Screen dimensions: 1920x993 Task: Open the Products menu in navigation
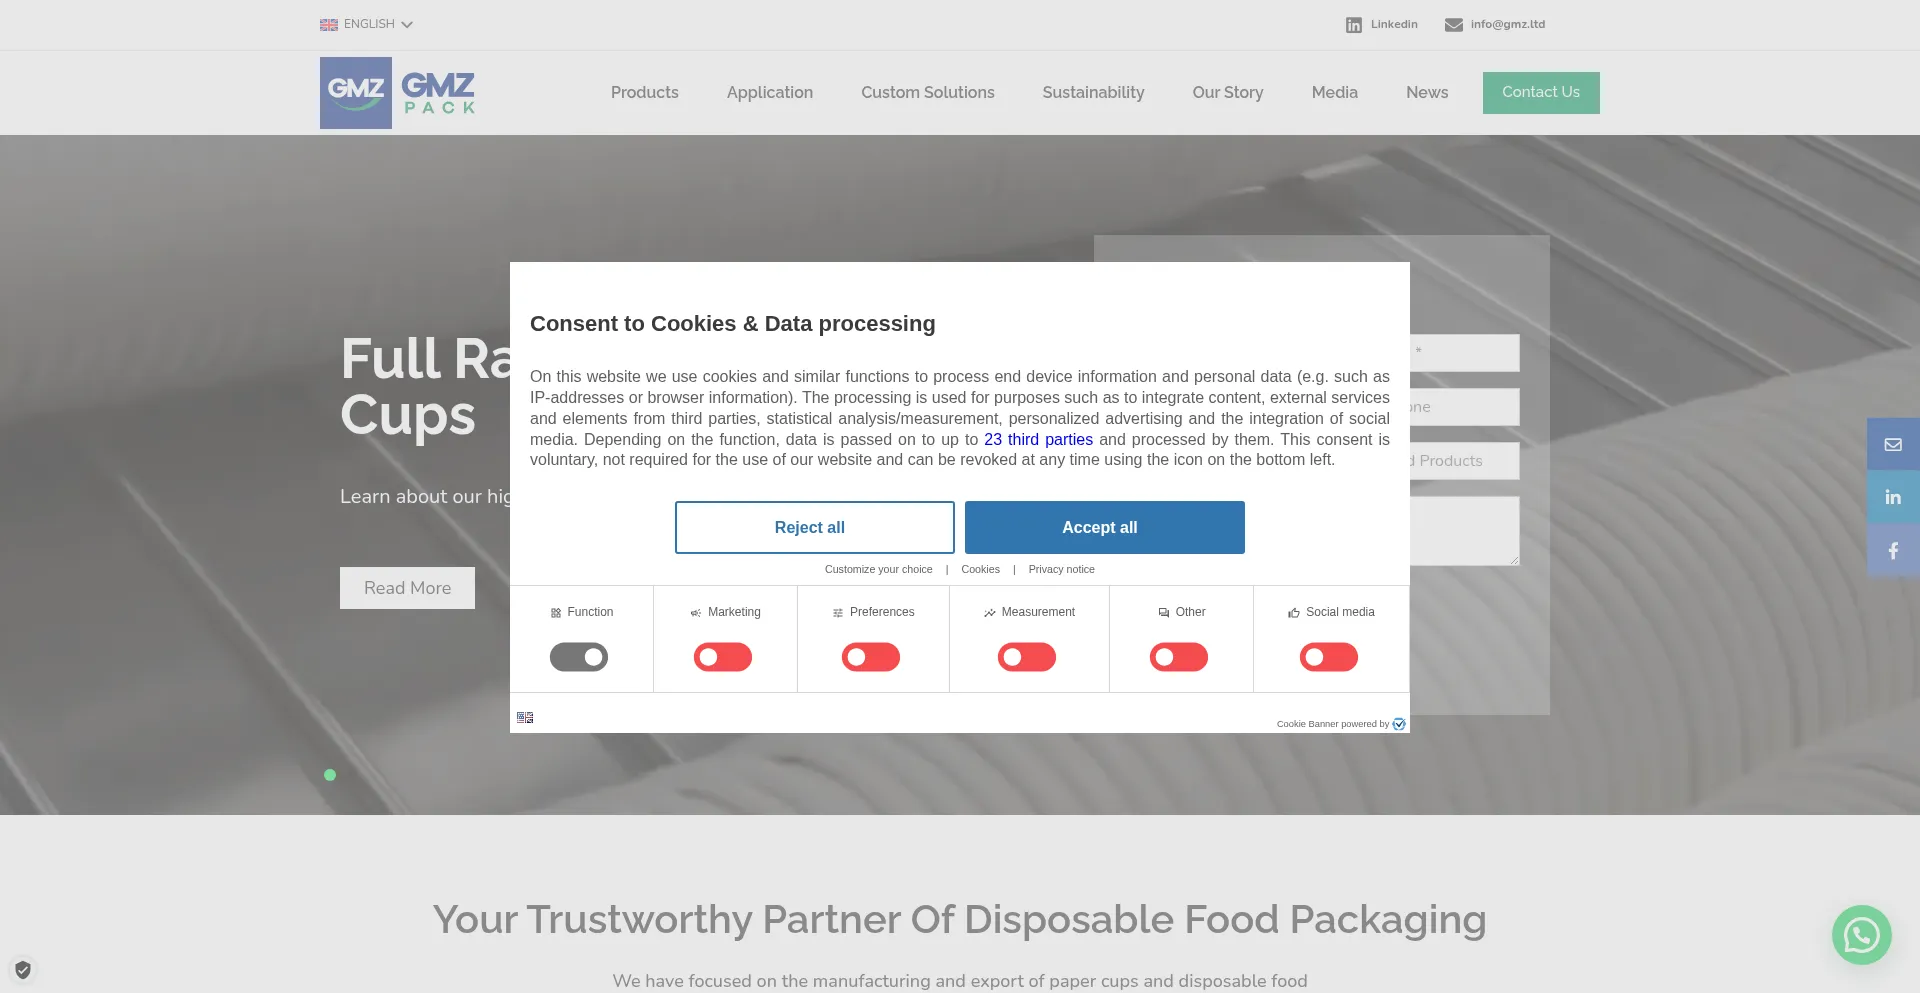(645, 92)
